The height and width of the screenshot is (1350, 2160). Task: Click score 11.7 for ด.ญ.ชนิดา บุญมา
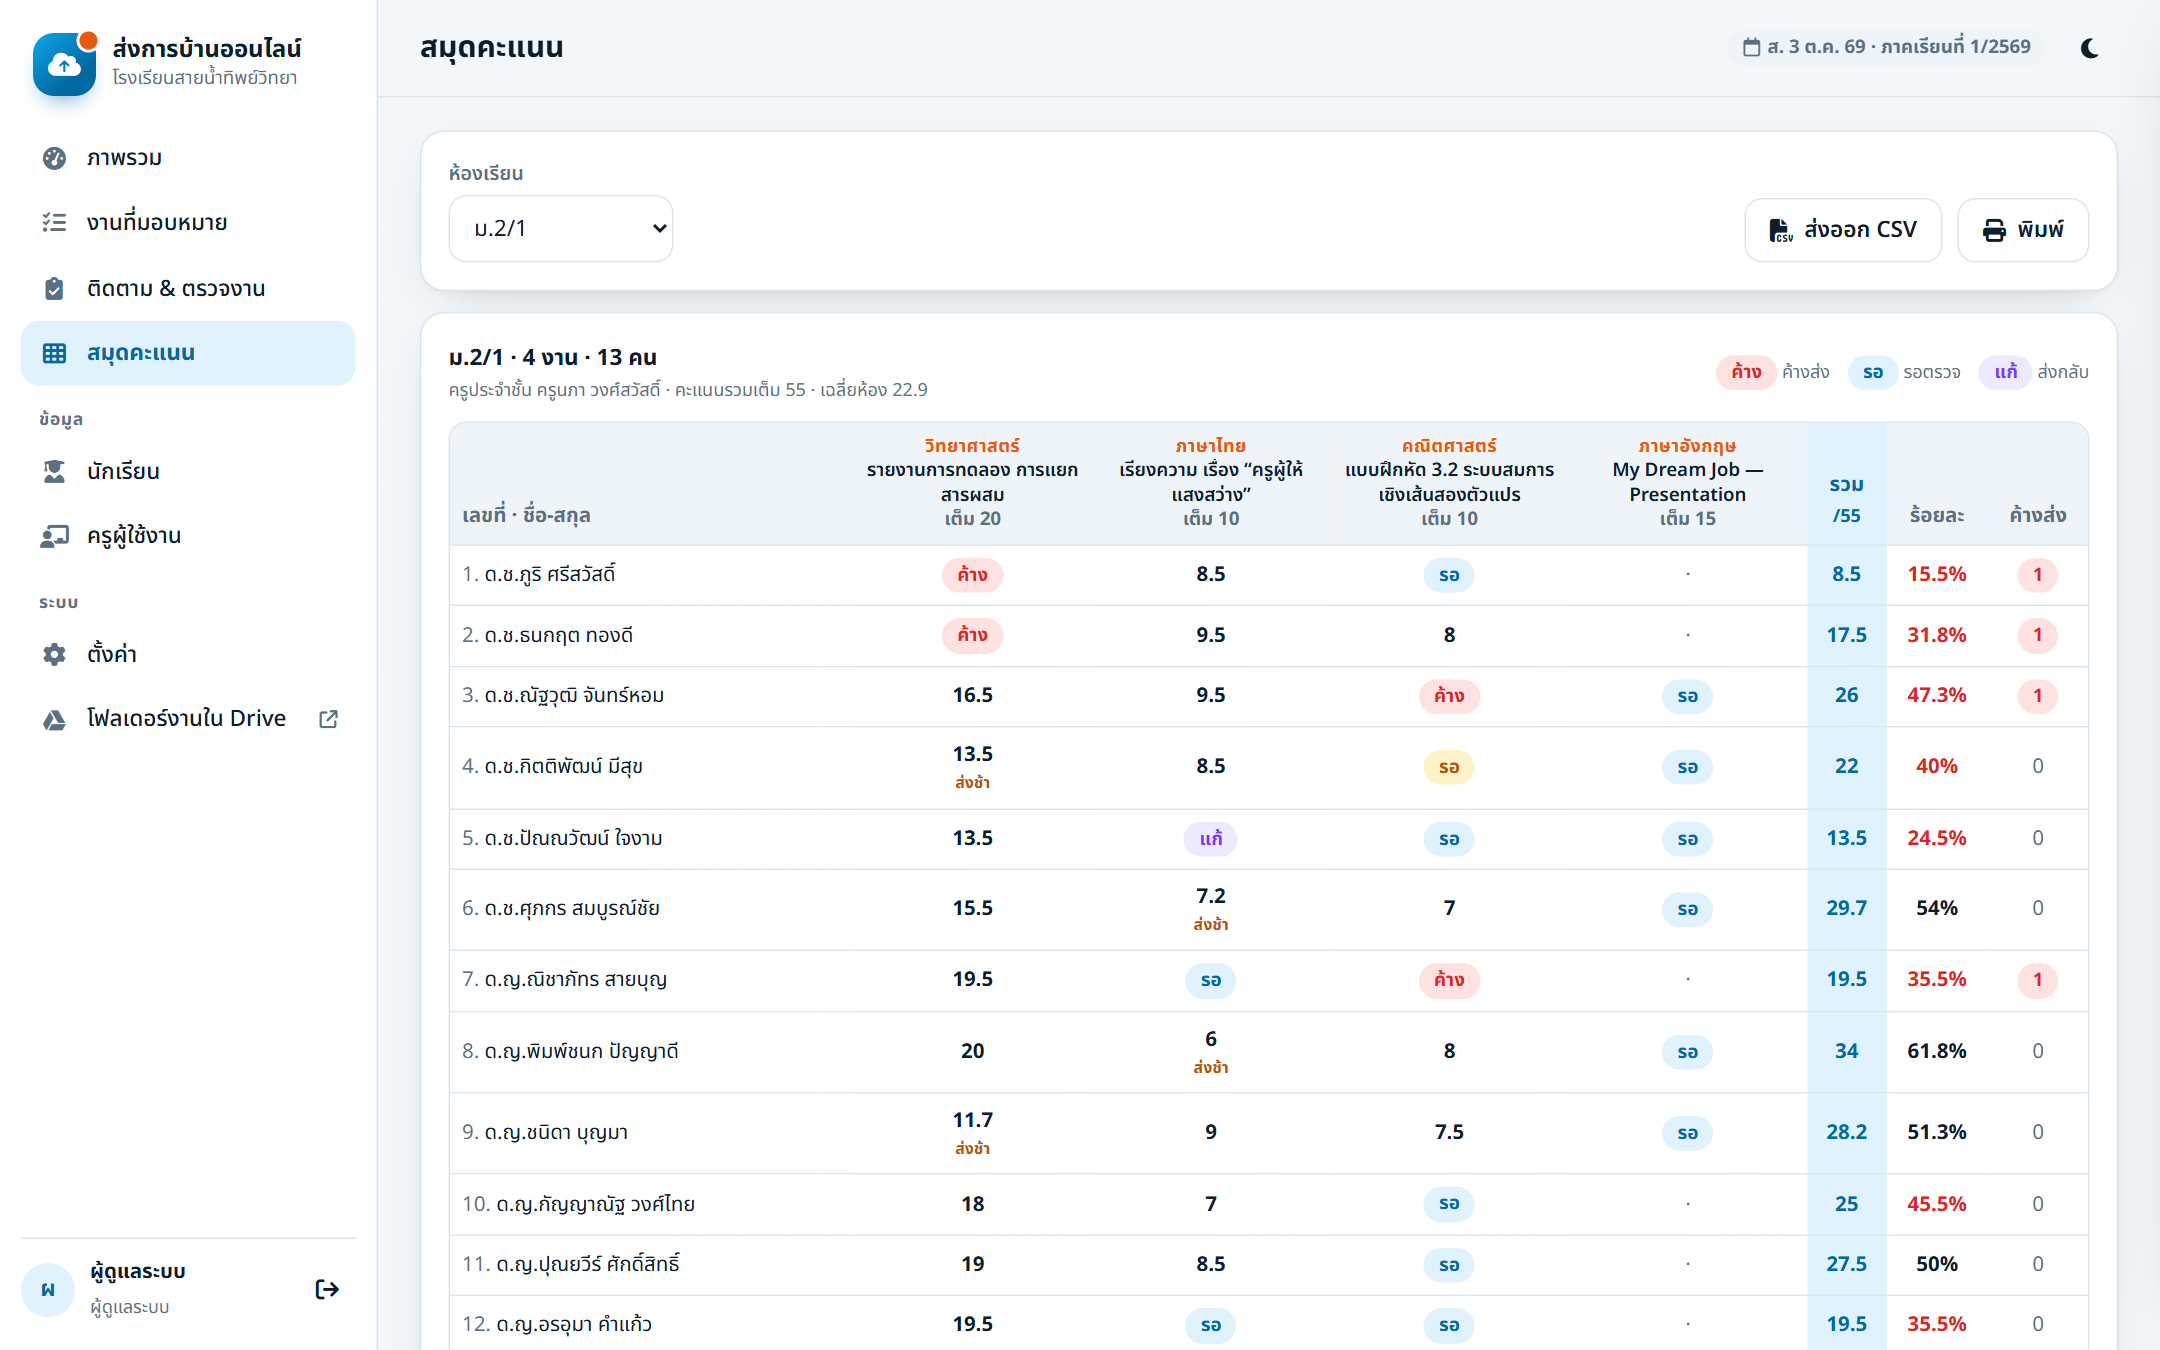pyautogui.click(x=972, y=1120)
